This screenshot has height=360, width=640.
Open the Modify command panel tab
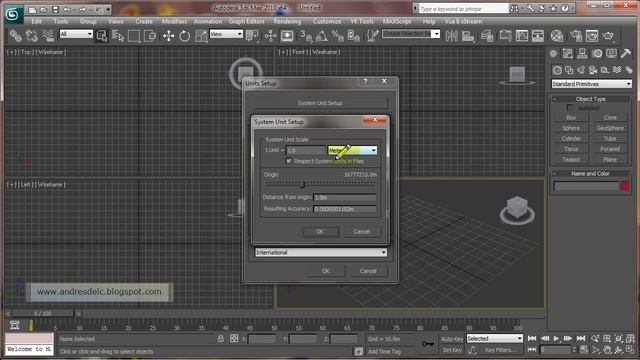(568, 53)
